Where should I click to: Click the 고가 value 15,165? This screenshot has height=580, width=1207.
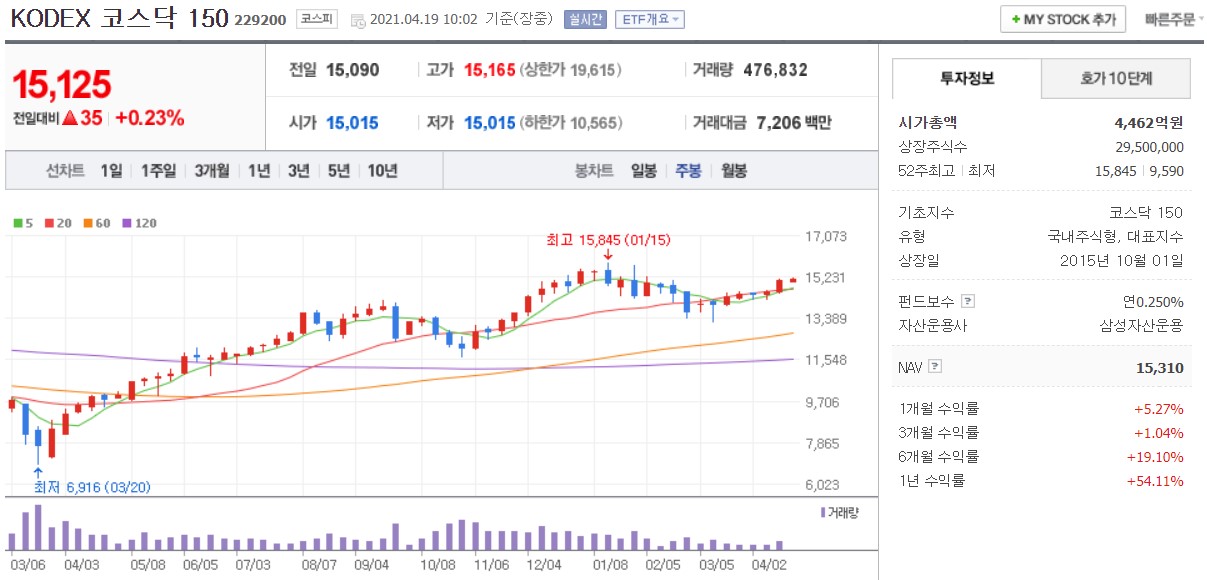[490, 70]
